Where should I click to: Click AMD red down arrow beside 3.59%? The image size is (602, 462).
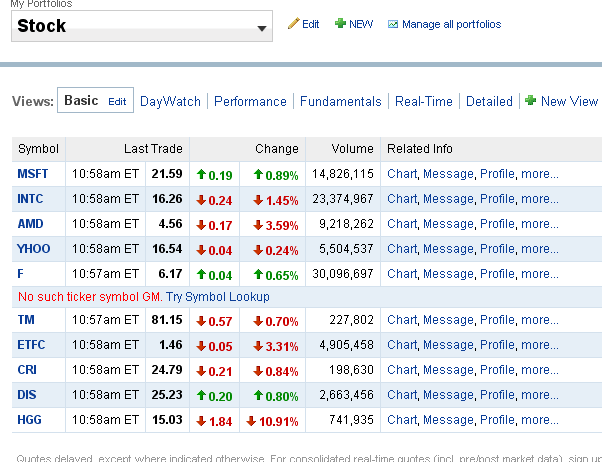tap(258, 225)
